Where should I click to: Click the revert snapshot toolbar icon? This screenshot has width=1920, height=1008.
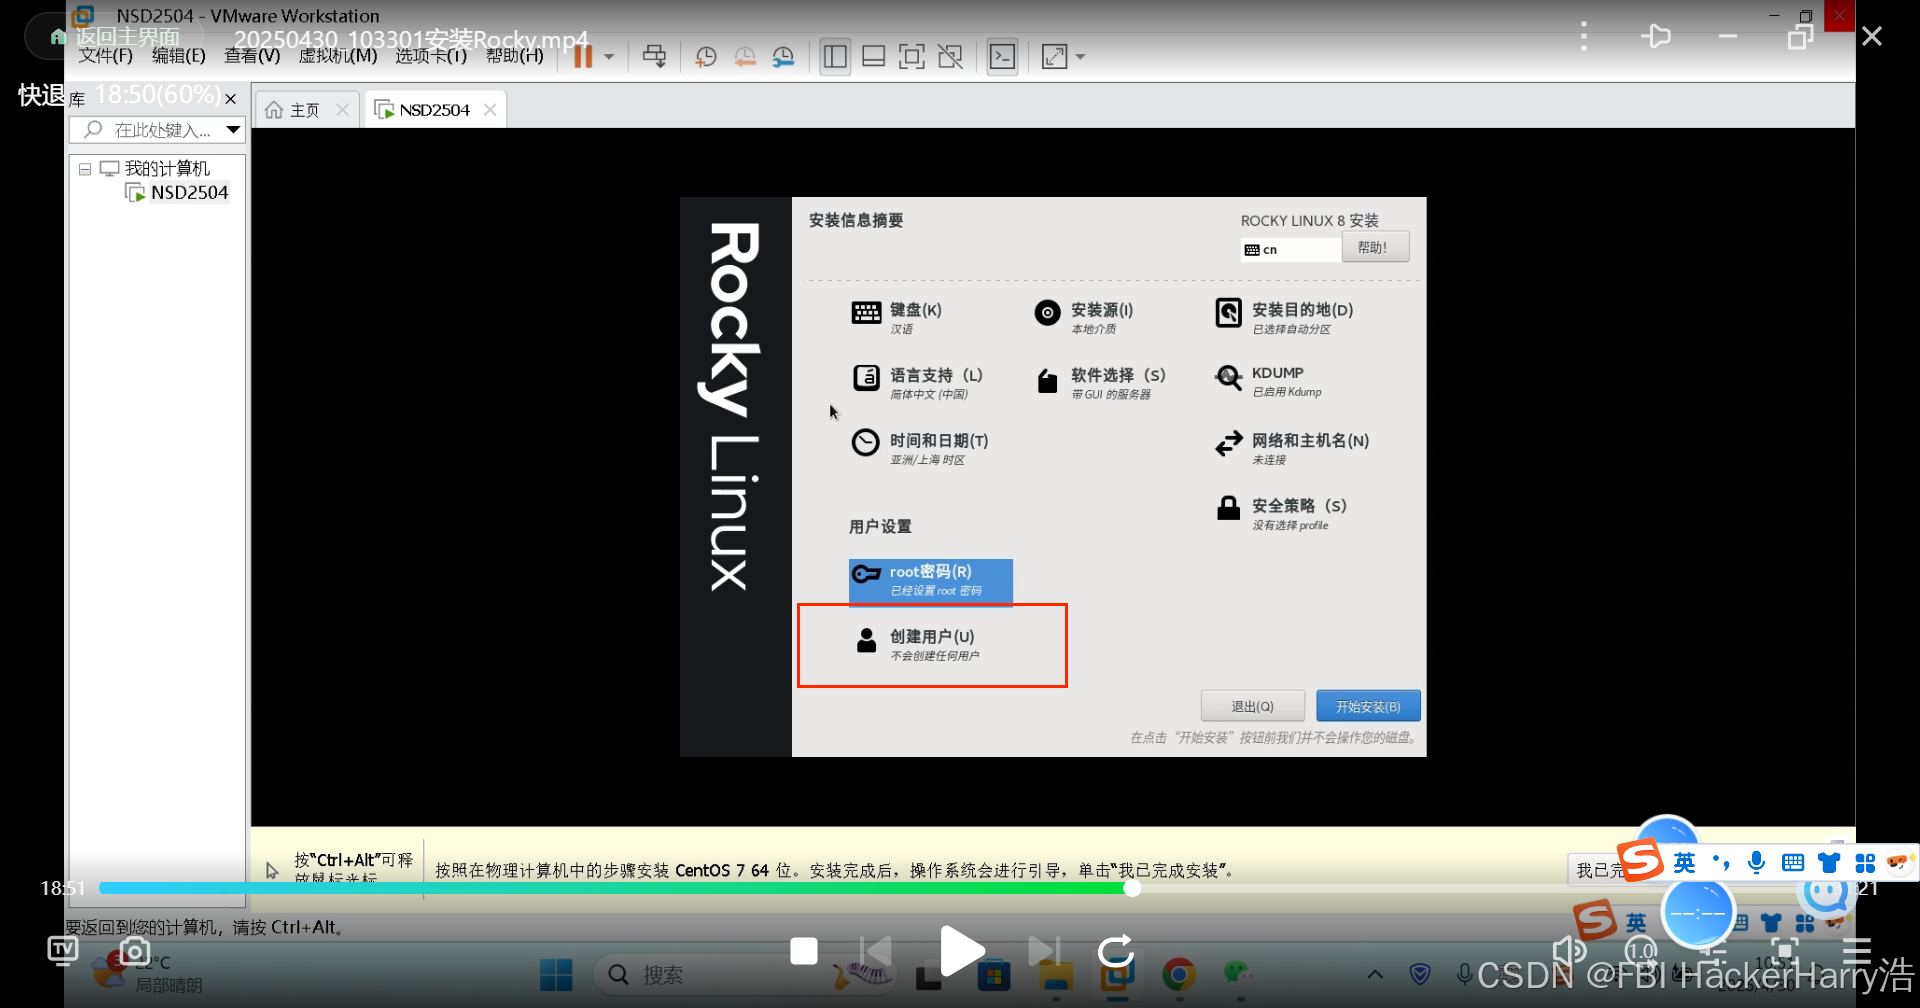(x=745, y=57)
